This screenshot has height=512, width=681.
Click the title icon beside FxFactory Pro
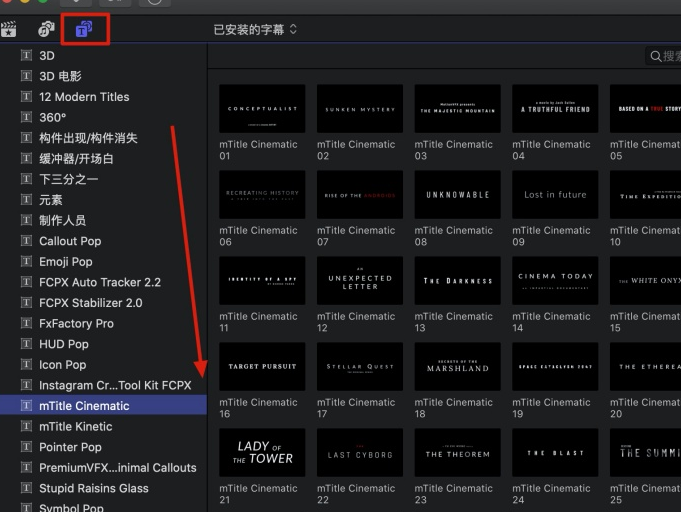(x=26, y=324)
